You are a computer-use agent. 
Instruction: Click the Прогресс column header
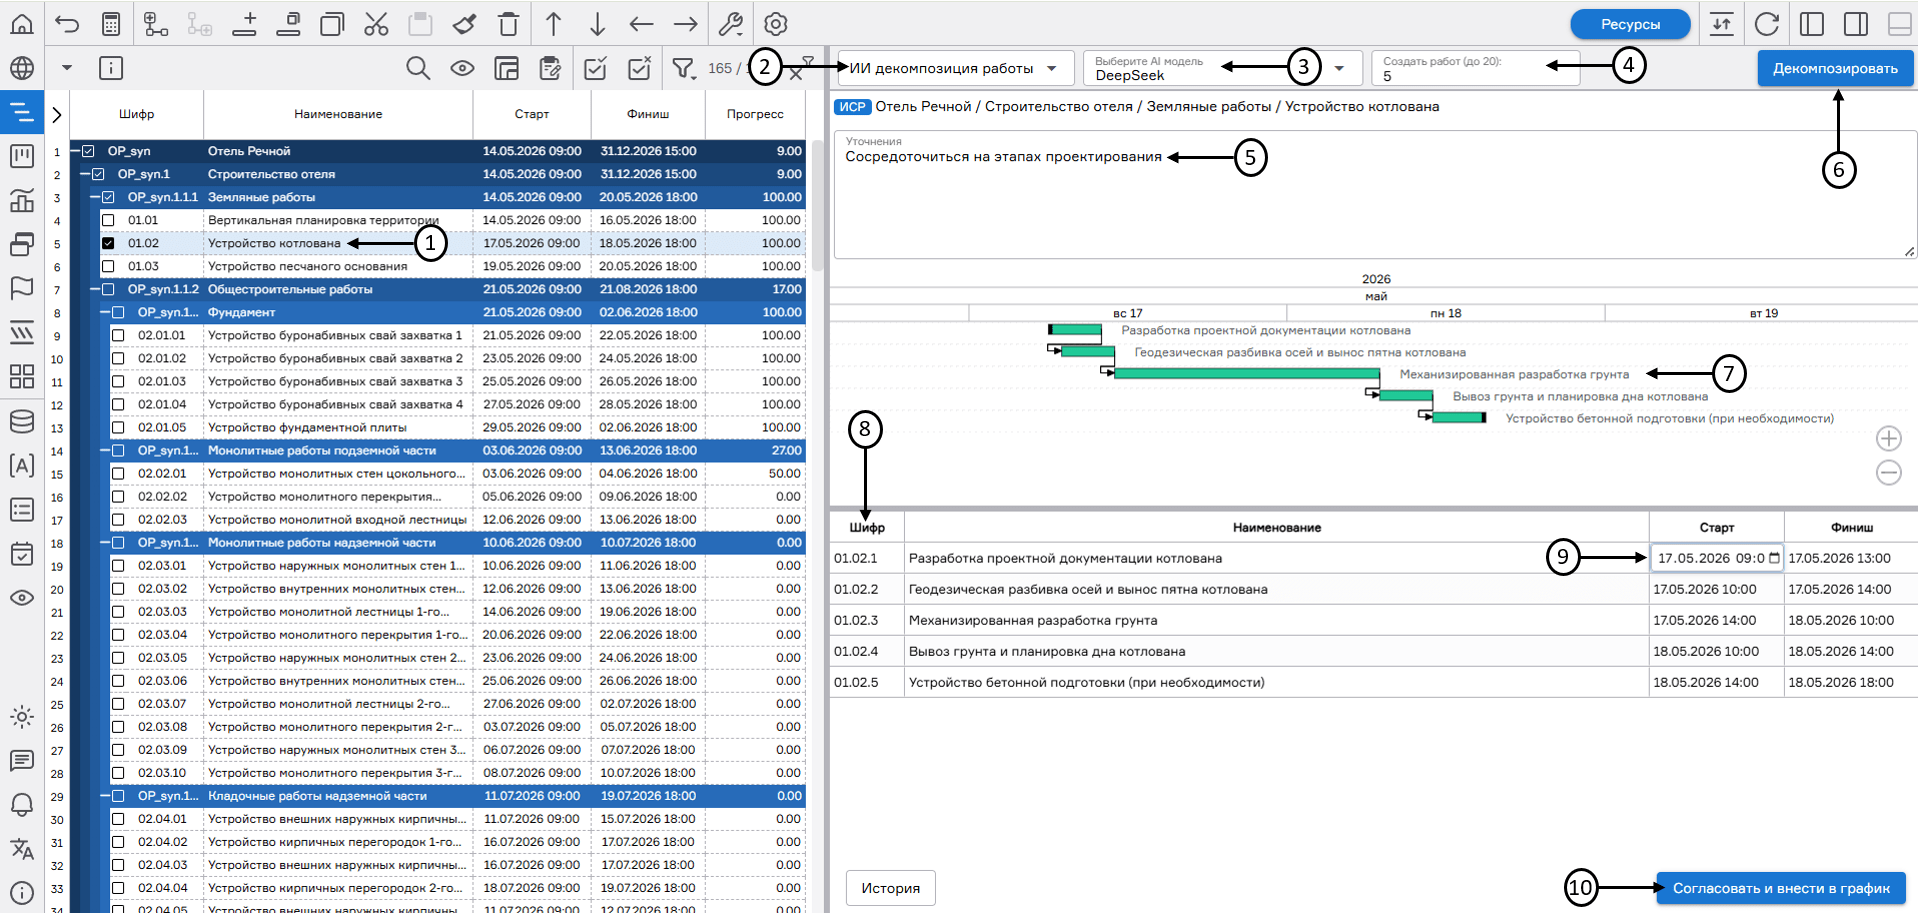tap(755, 114)
